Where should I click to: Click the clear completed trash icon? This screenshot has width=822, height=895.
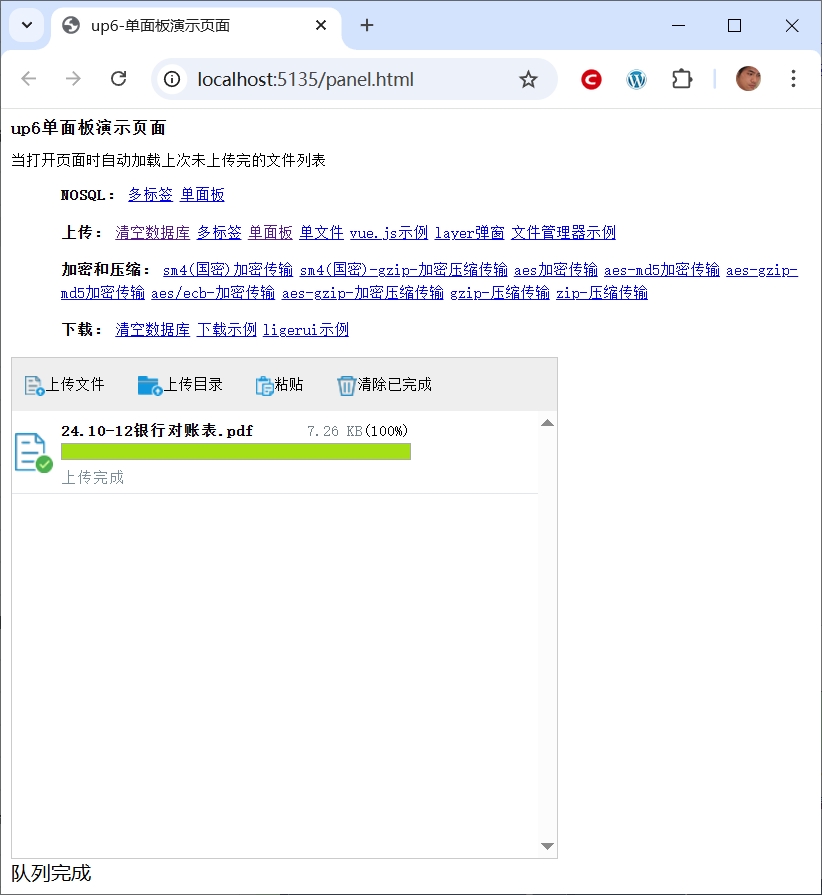[x=346, y=385]
